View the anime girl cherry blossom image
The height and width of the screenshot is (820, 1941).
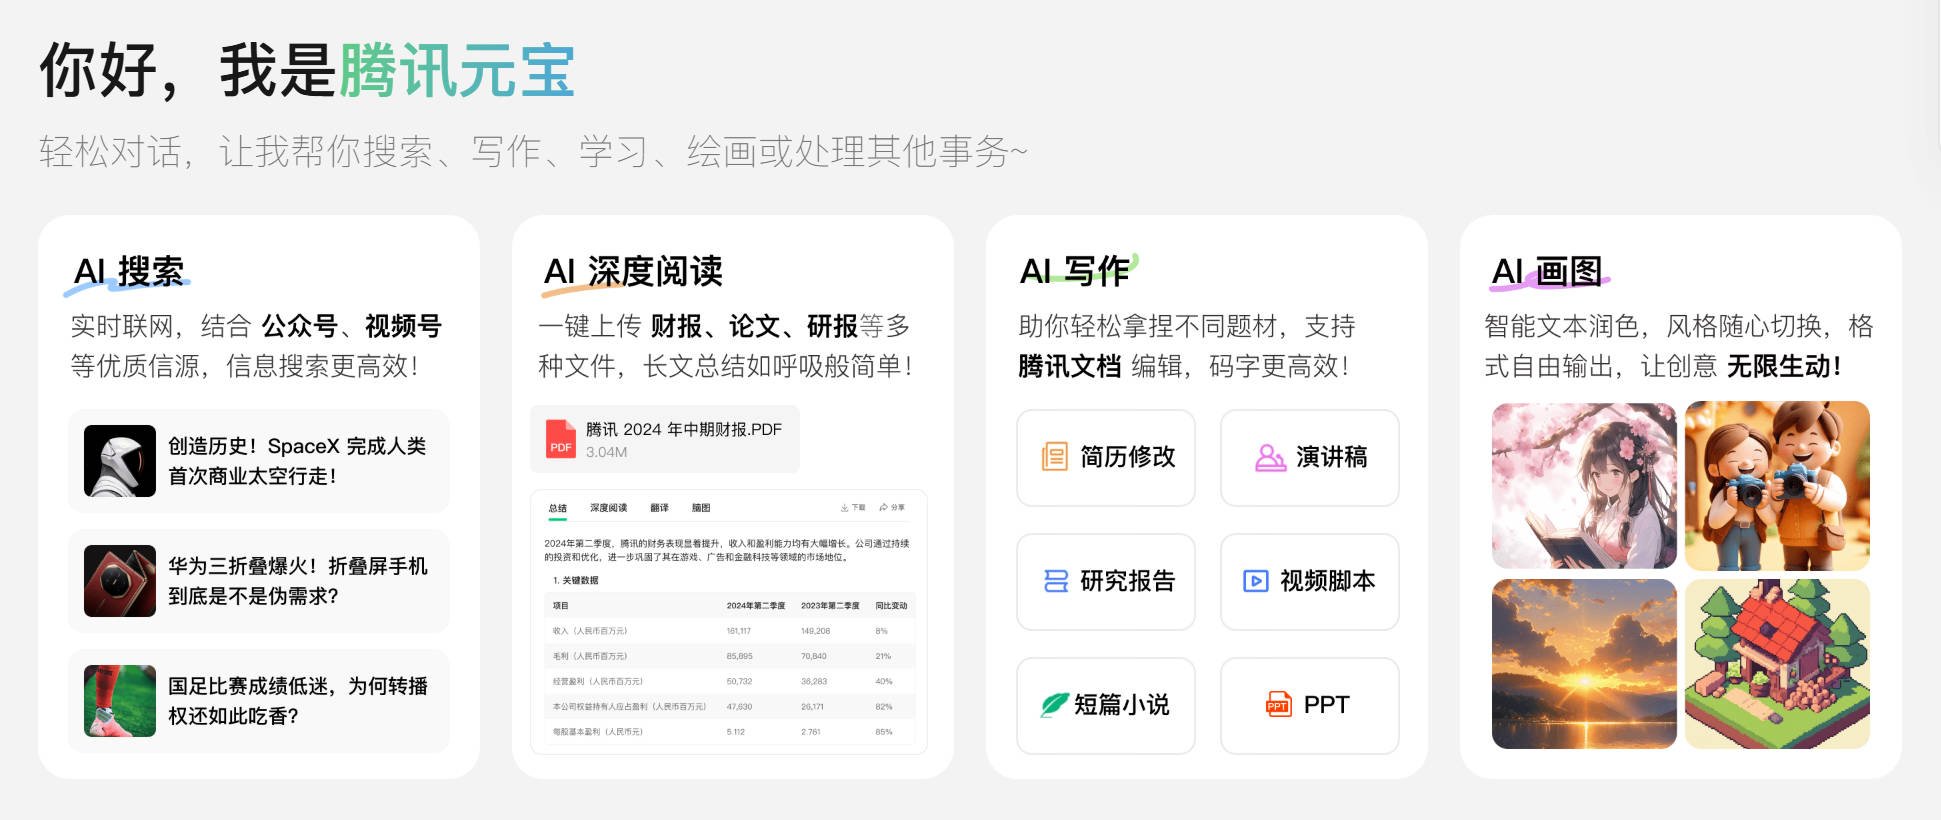pyautogui.click(x=1584, y=486)
